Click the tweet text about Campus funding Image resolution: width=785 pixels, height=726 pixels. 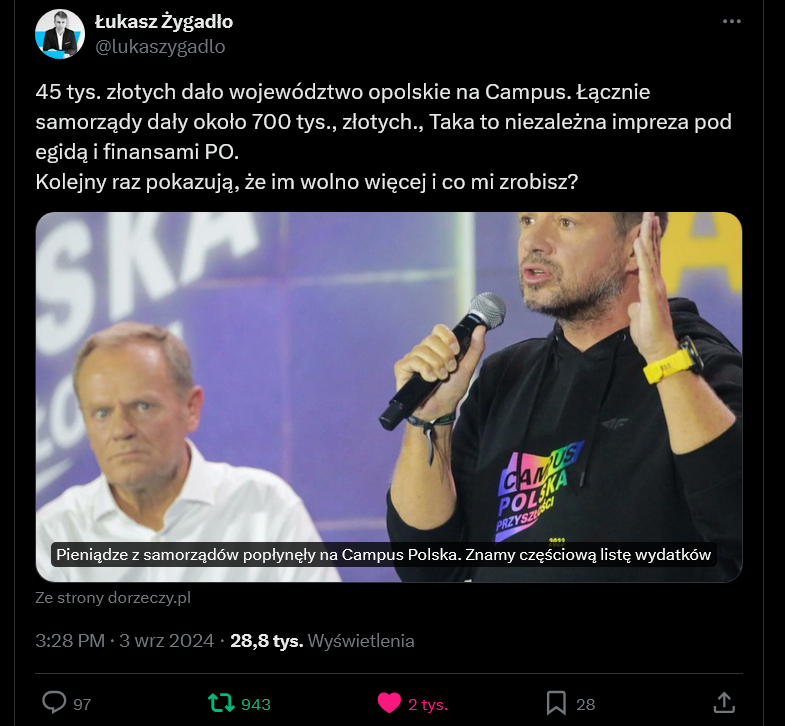point(384,122)
